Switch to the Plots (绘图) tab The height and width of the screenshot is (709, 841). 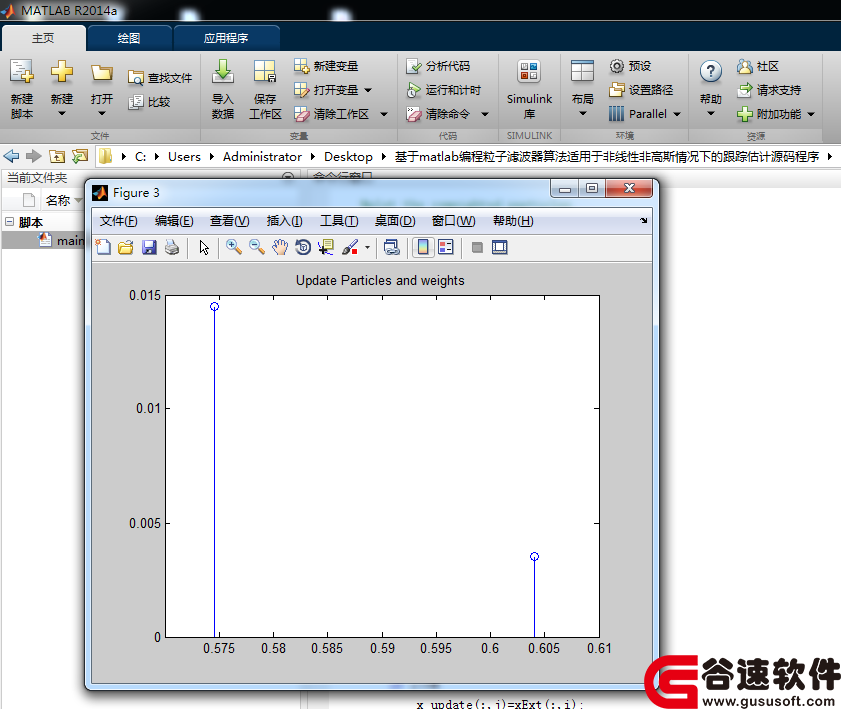pyautogui.click(x=129, y=38)
